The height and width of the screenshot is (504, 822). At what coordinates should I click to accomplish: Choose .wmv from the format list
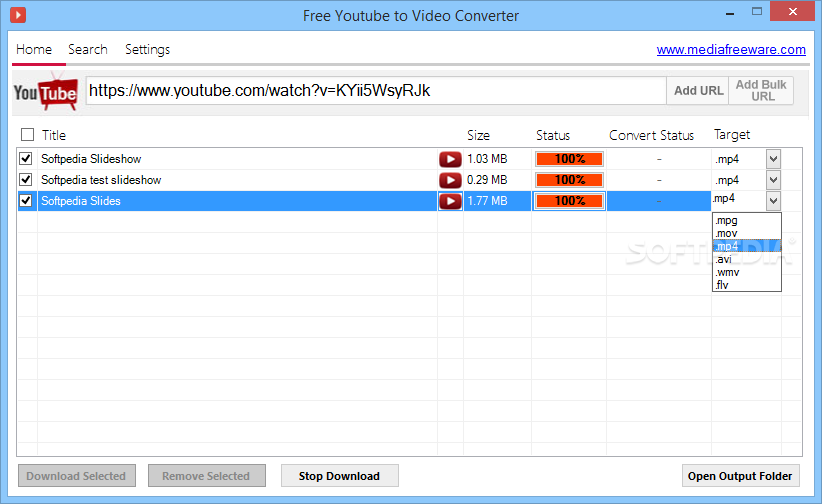click(747, 272)
